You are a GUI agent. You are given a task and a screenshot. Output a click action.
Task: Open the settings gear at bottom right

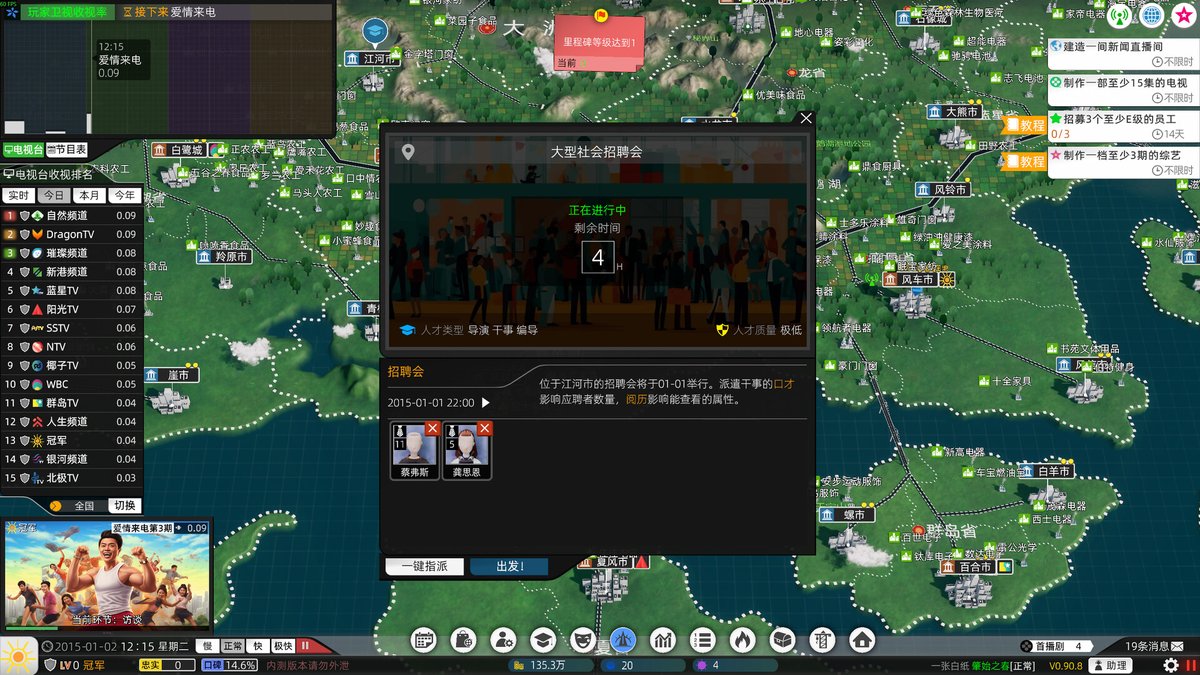point(1170,665)
